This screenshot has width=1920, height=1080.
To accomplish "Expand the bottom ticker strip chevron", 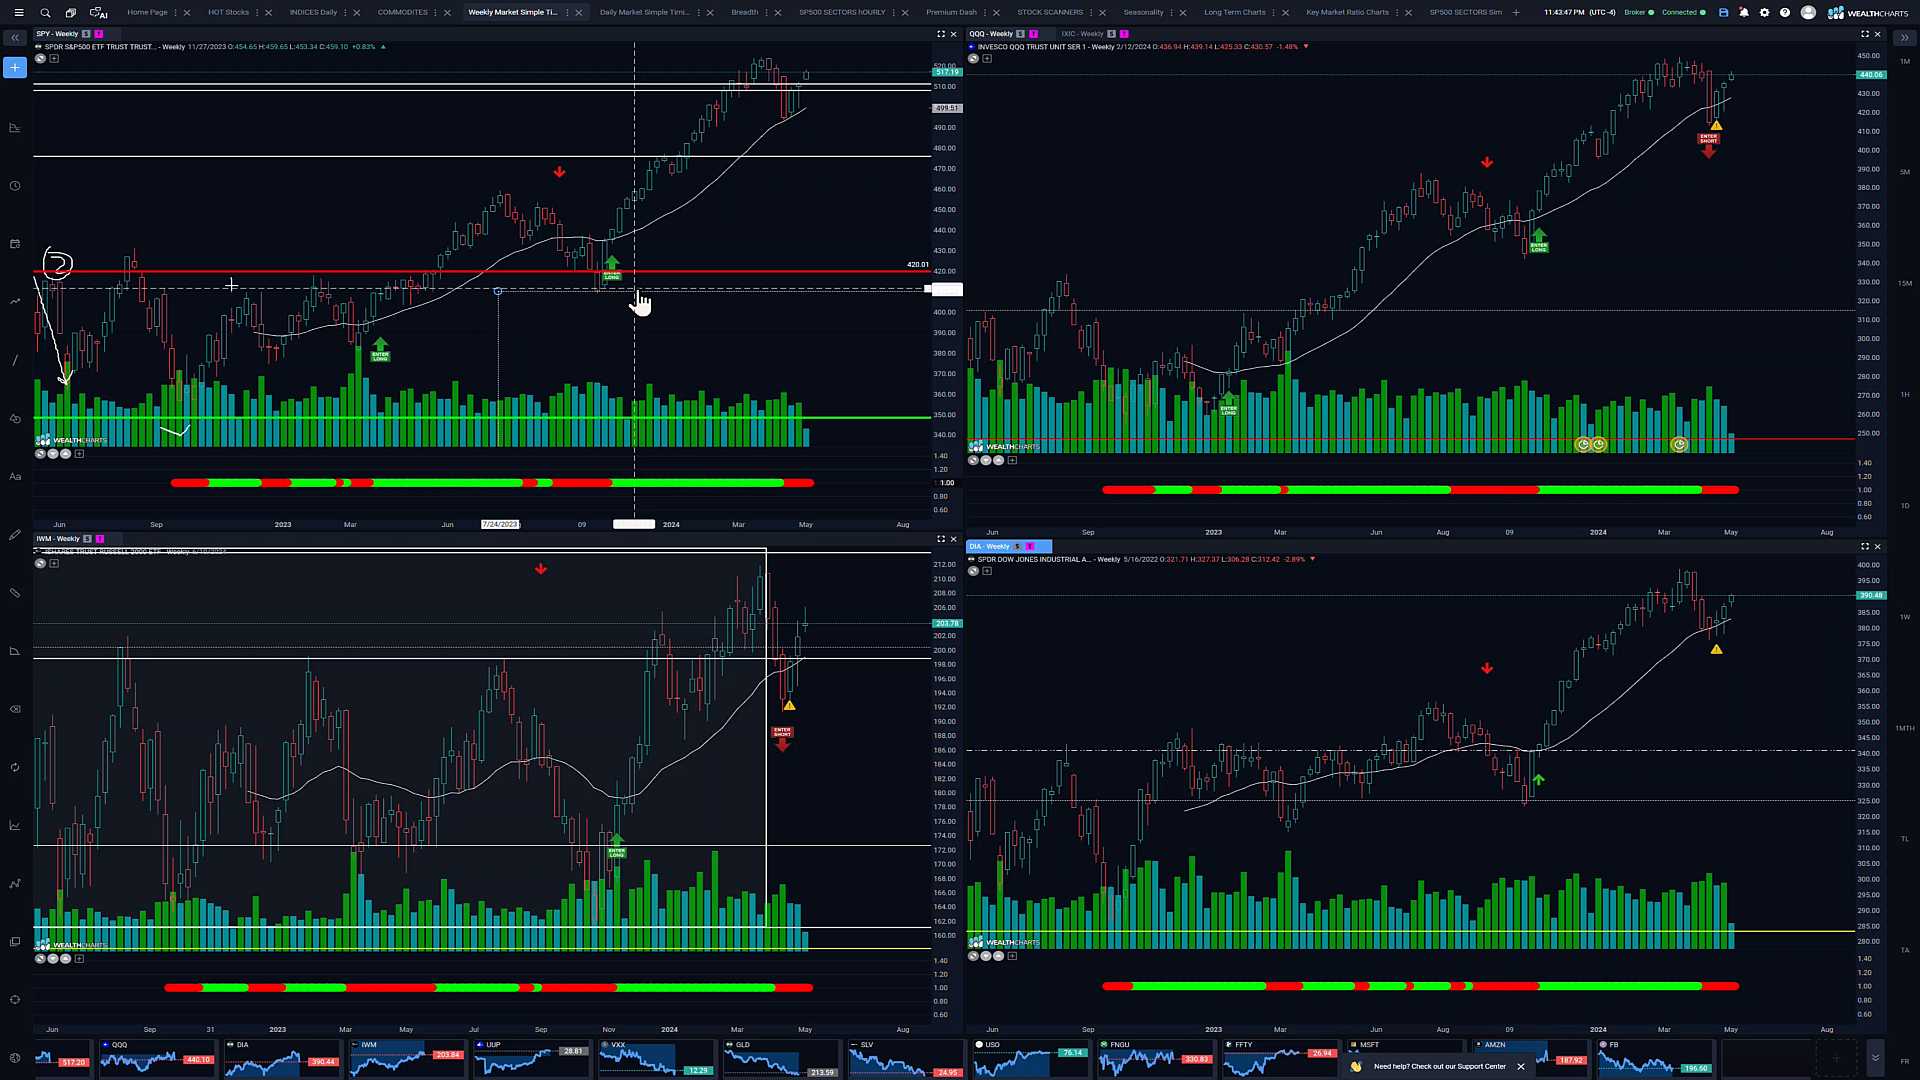I will tap(1875, 1058).
